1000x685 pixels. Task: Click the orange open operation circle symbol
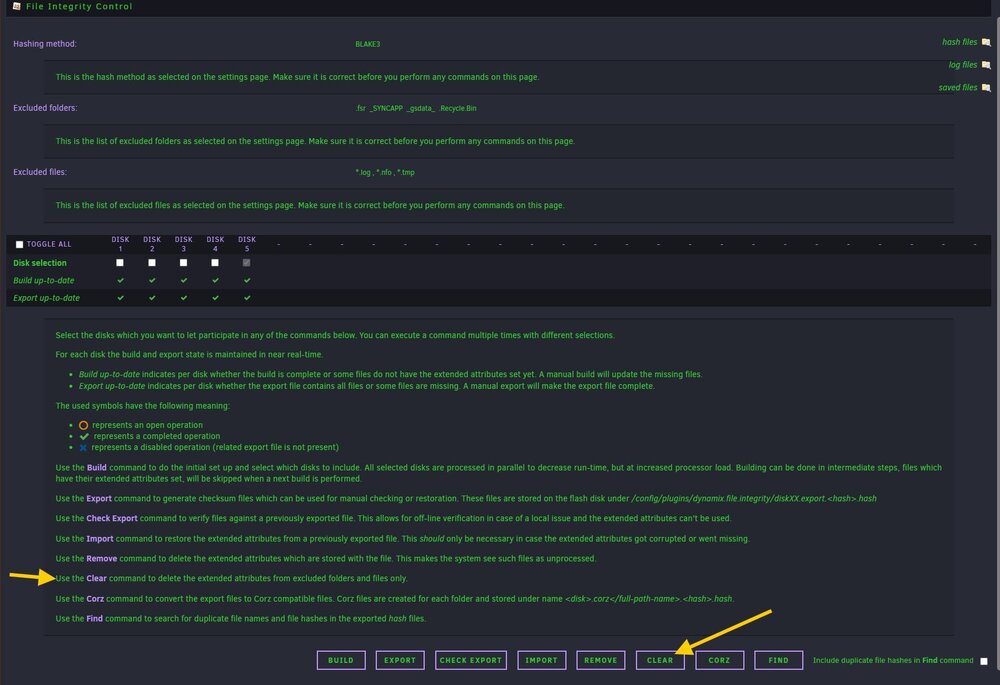pos(84,425)
